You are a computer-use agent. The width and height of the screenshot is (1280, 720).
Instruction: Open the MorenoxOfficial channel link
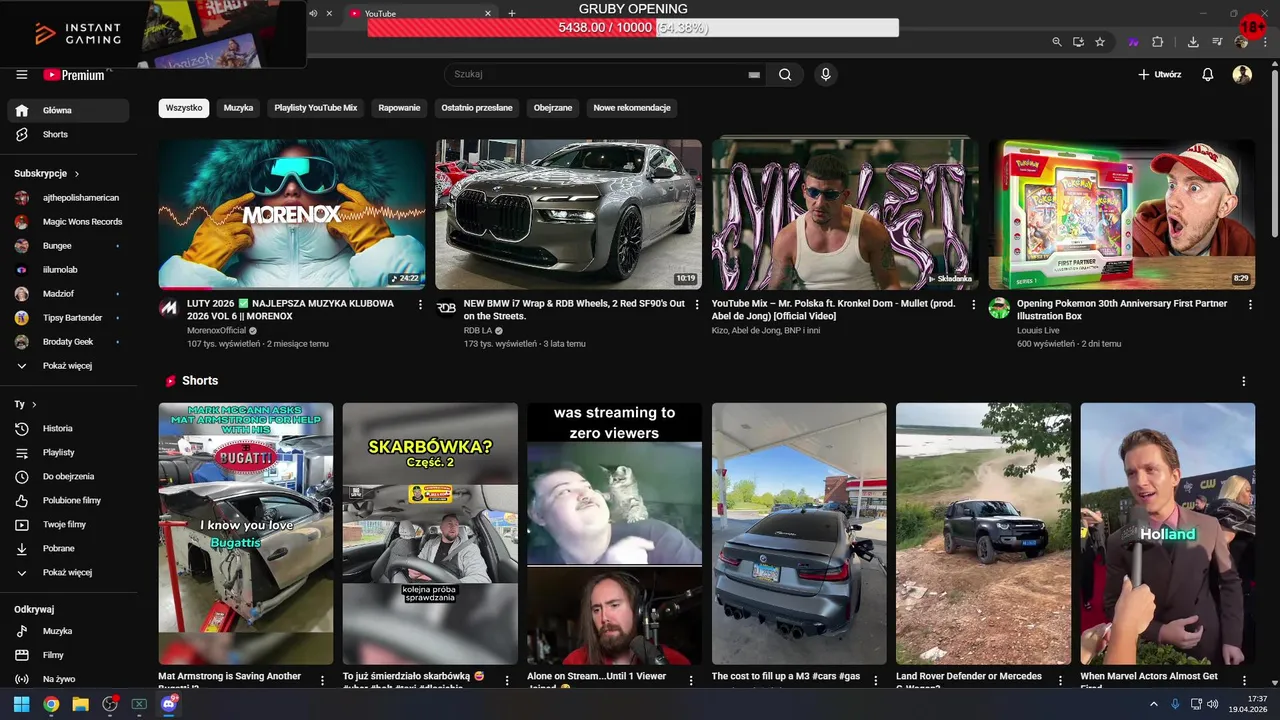216,330
